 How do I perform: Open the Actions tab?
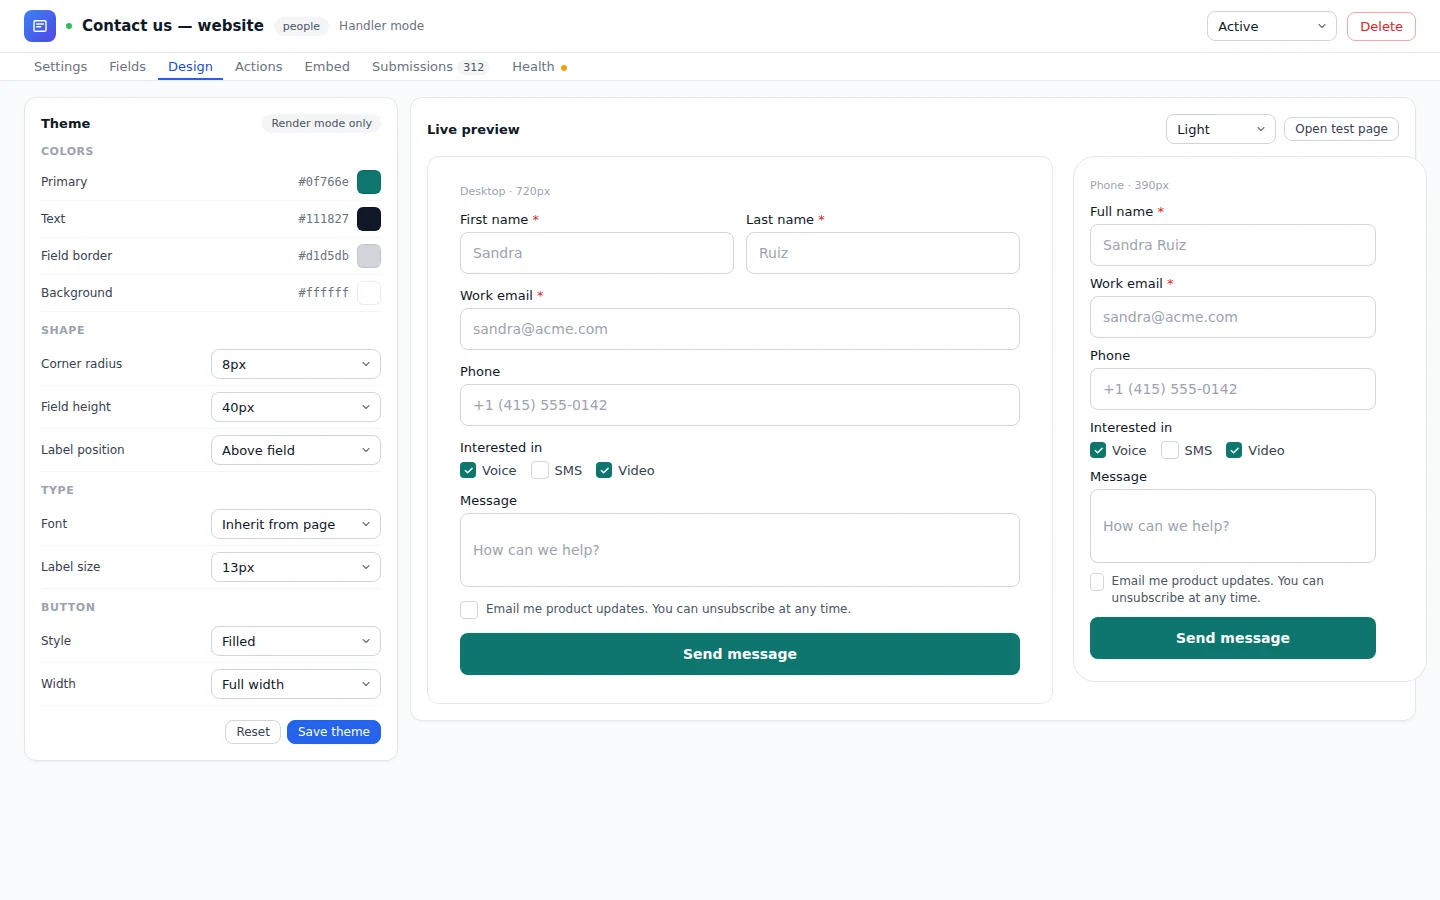coord(258,67)
